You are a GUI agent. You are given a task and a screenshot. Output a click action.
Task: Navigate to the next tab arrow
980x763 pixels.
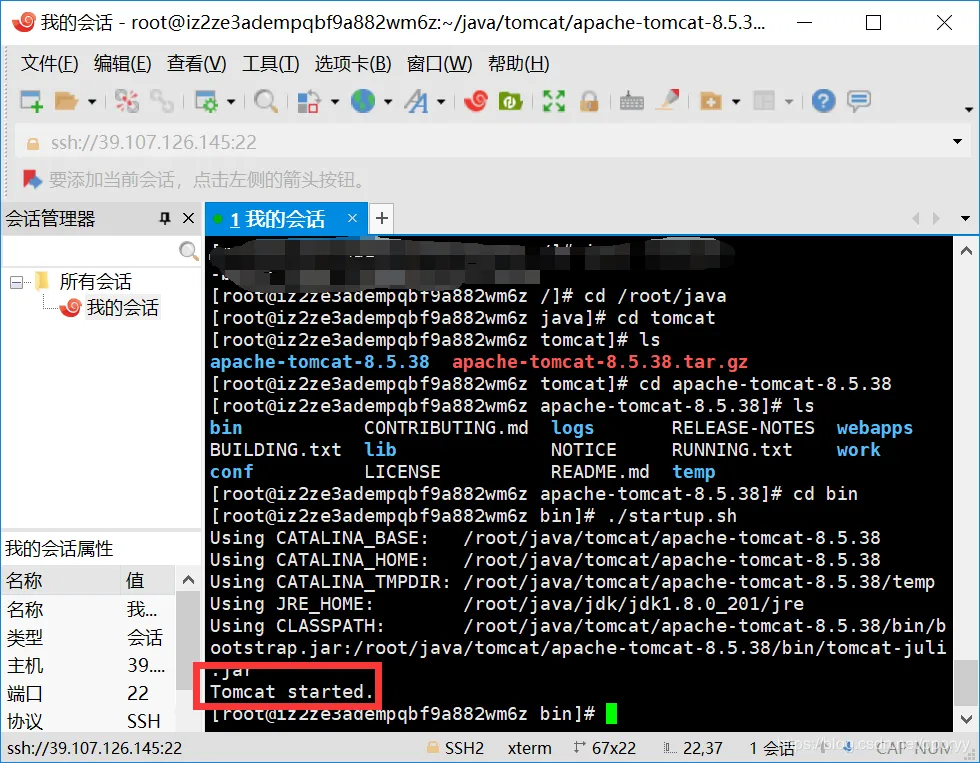(936, 218)
